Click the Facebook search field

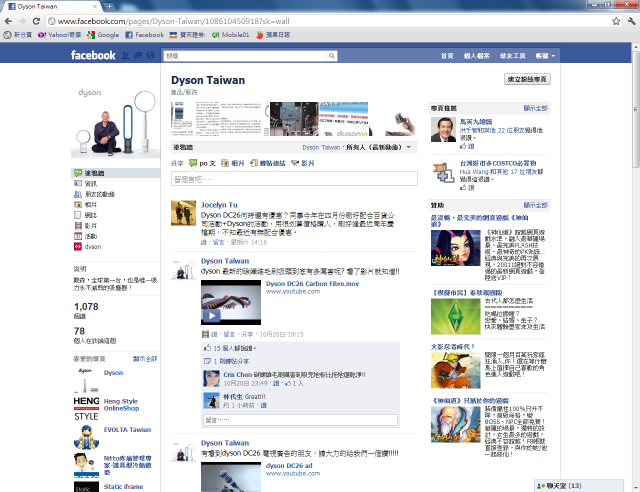pos(245,56)
